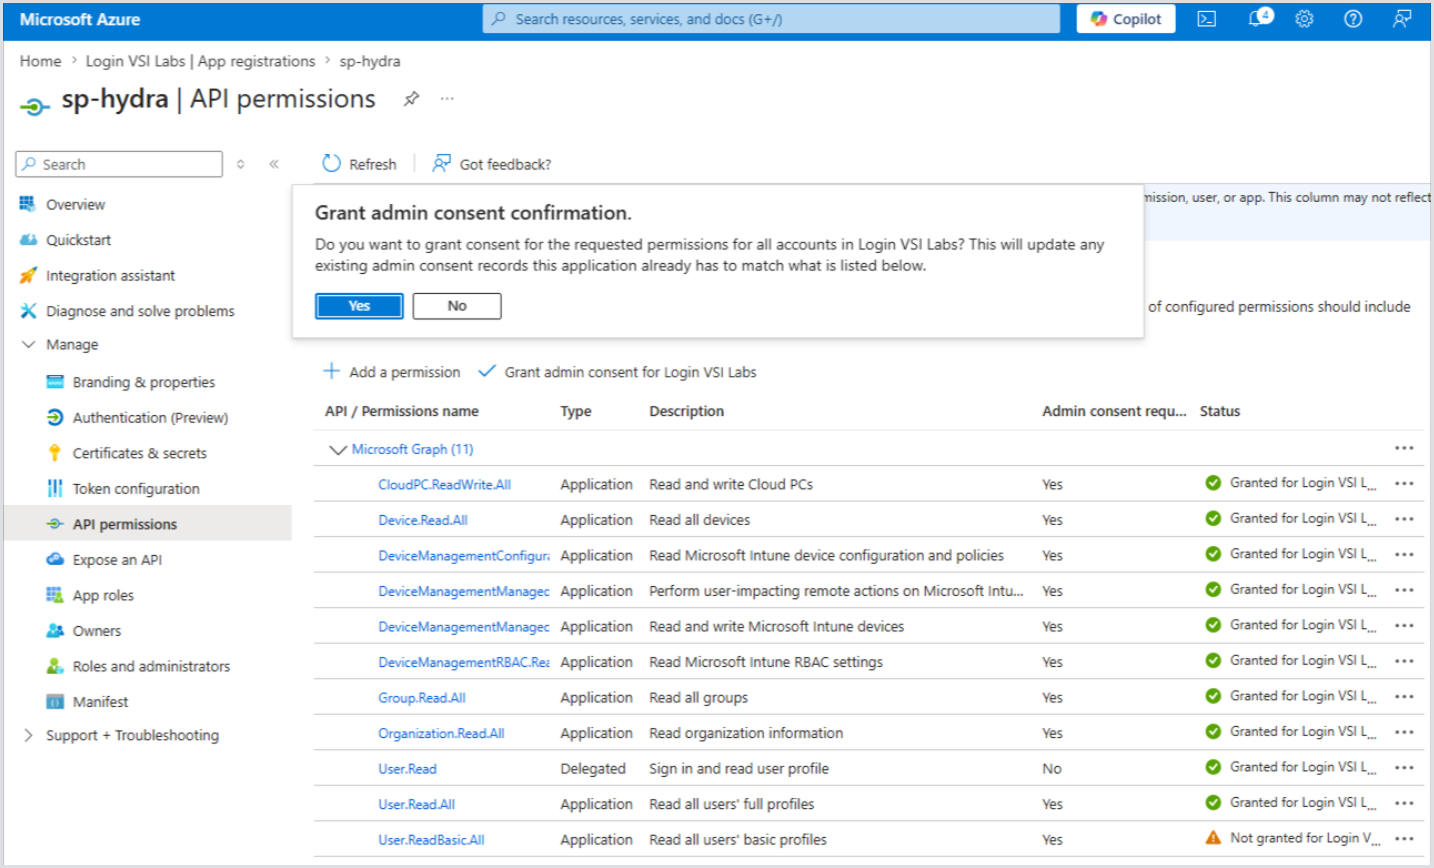Click the feedback person icon in top bar
Viewport: 1434px width, 868px height.
click(x=1402, y=19)
